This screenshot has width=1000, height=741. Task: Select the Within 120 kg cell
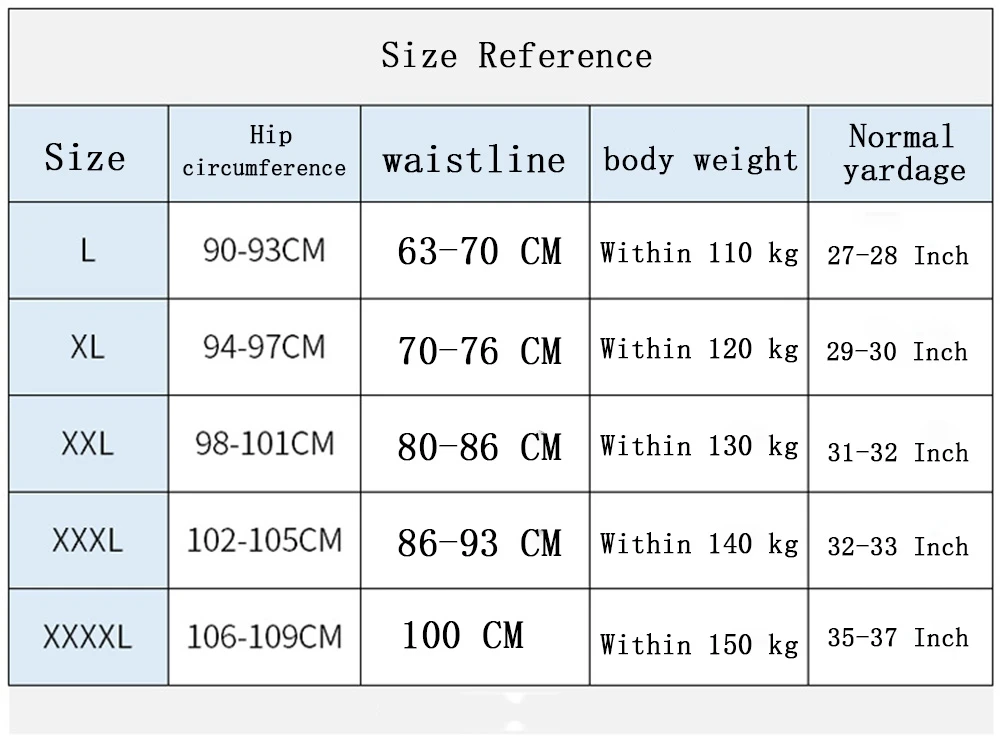[699, 349]
